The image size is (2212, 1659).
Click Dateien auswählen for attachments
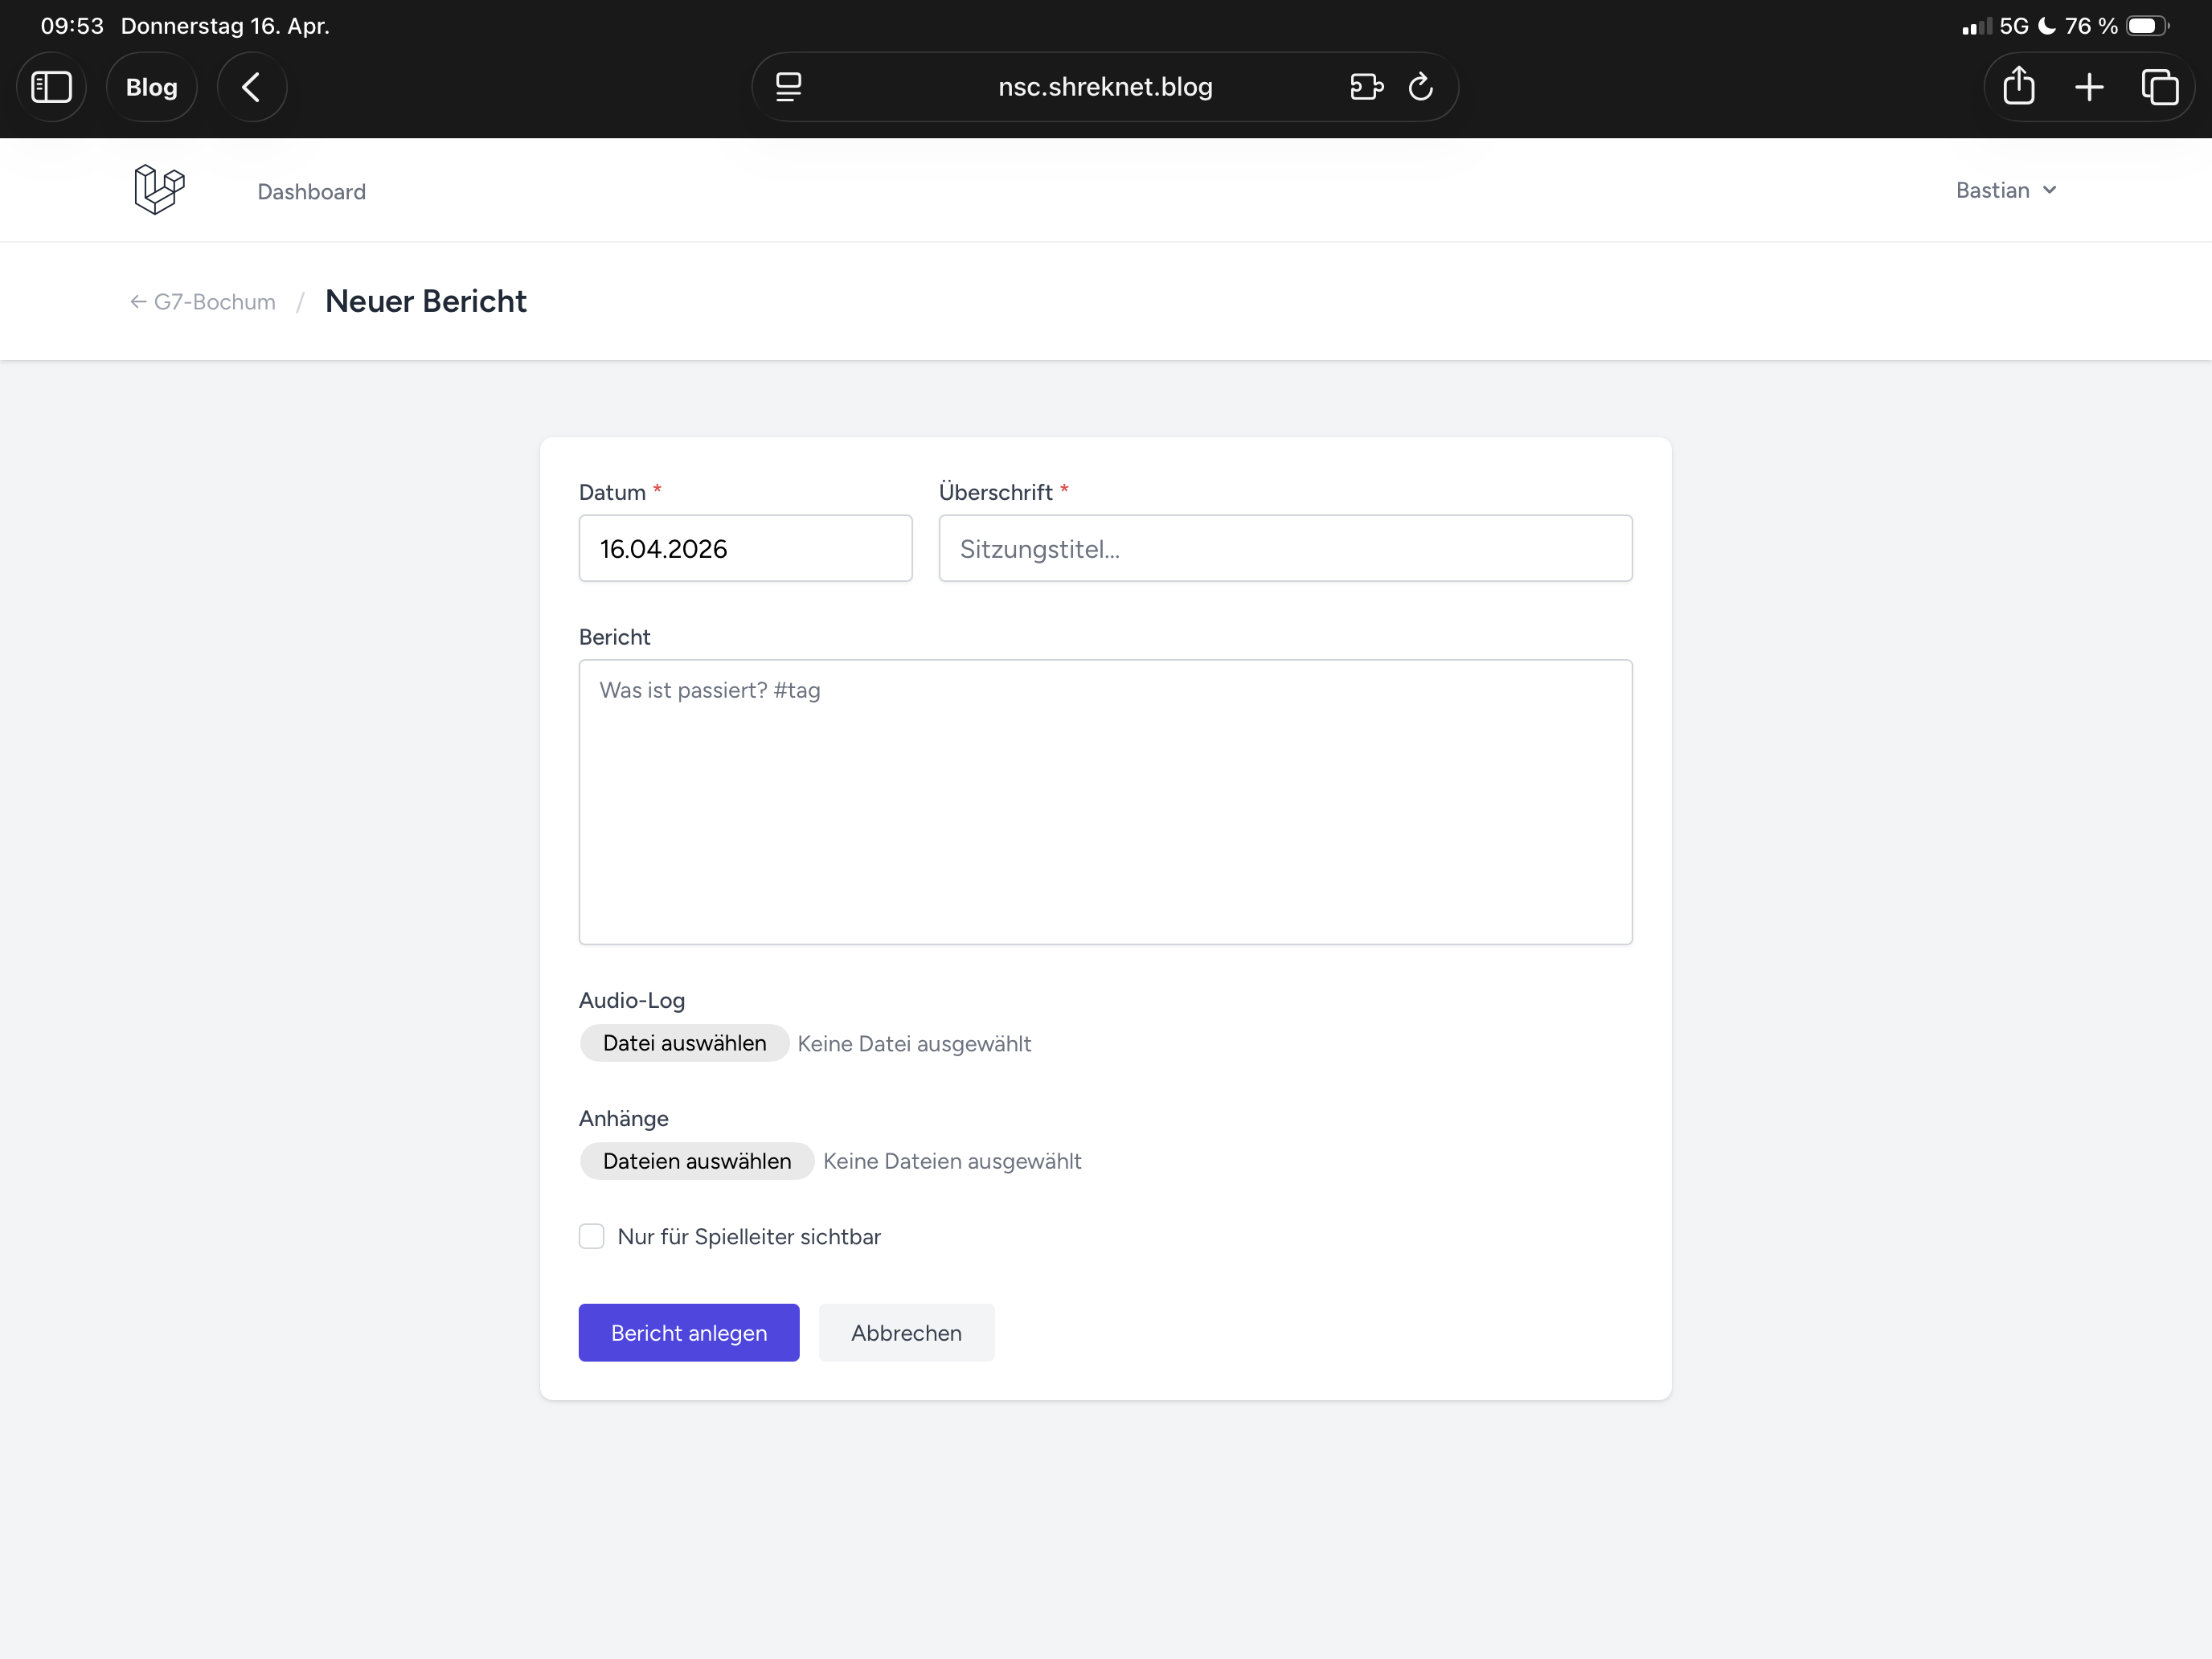coord(696,1161)
